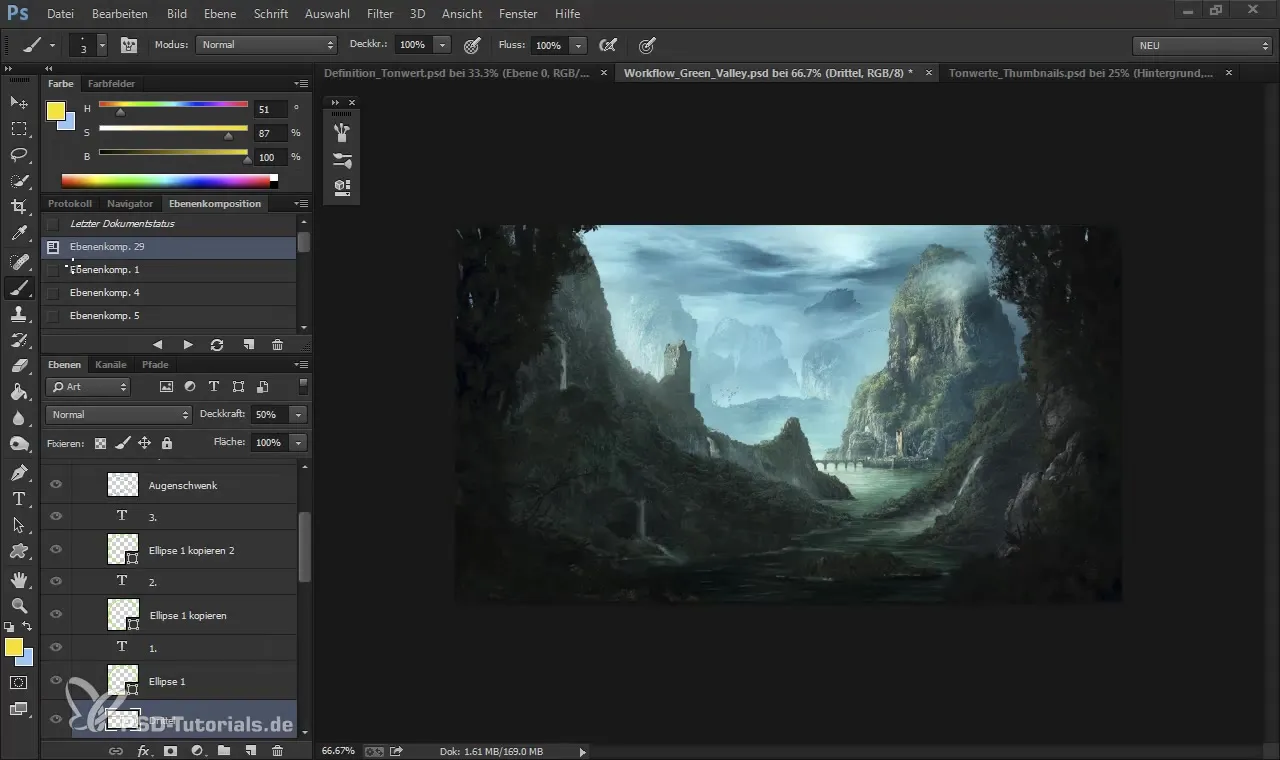Hide the Ellipse 1 layer

56,680
